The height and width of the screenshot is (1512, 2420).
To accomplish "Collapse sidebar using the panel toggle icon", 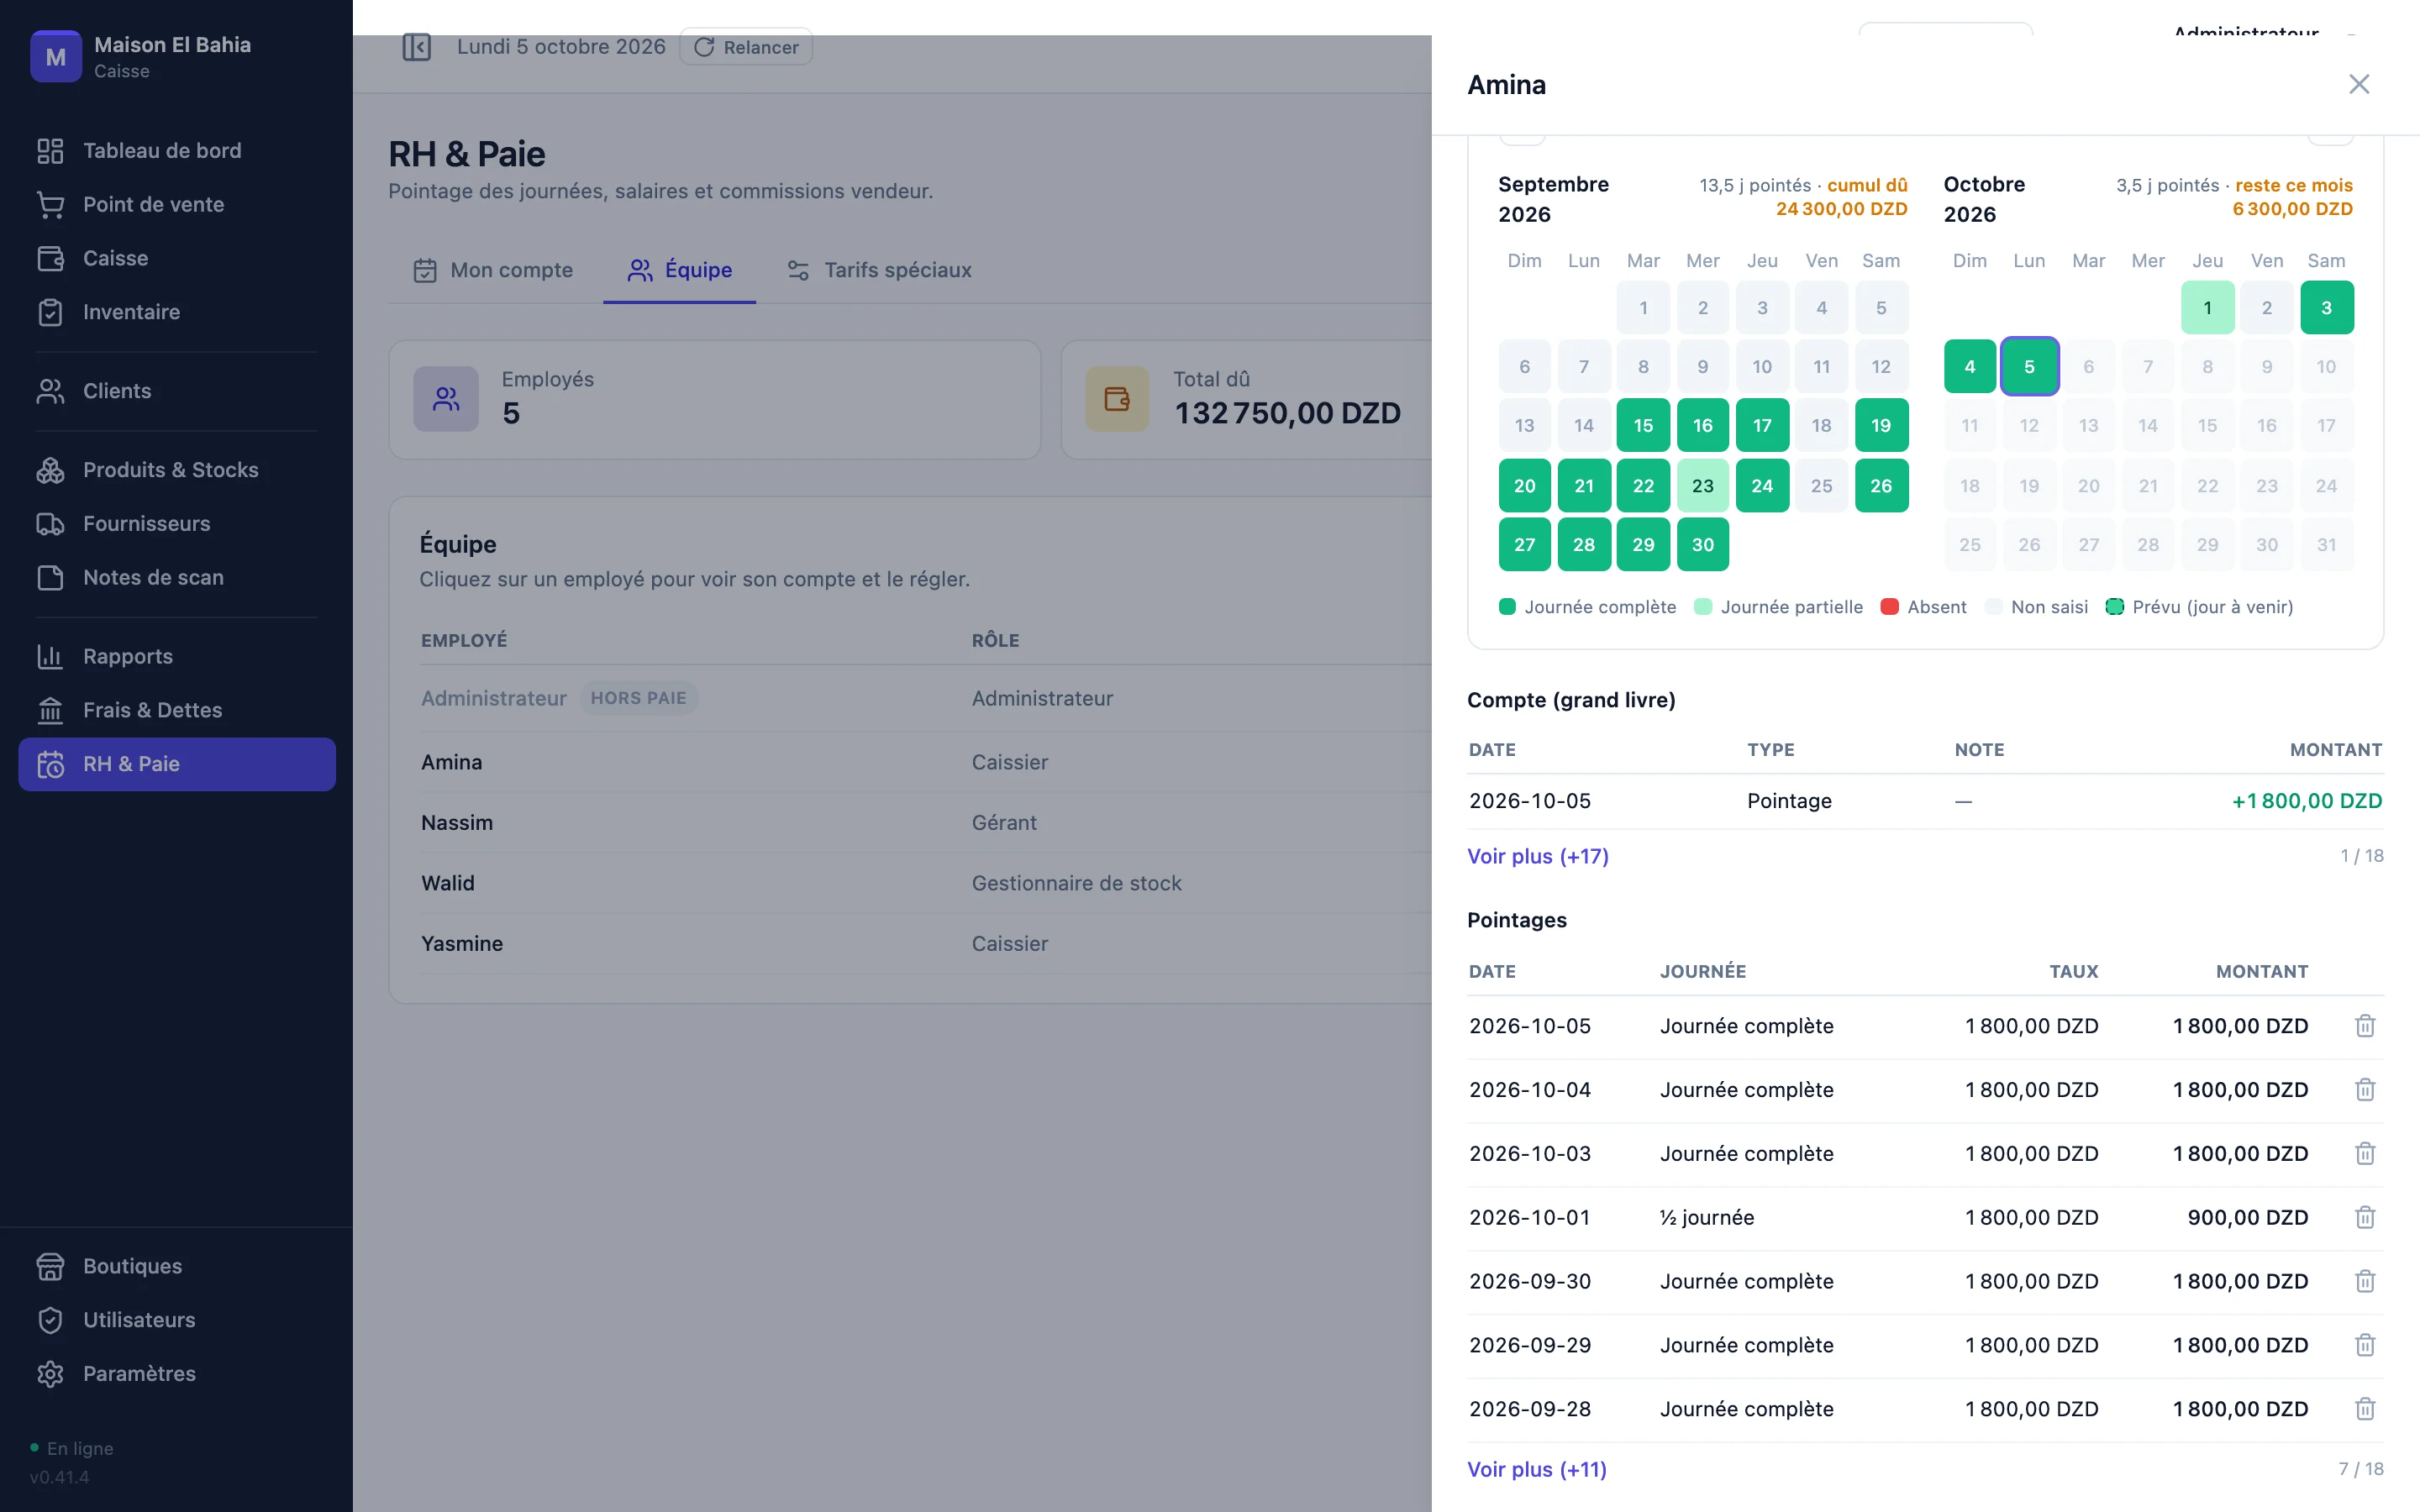I will tap(416, 47).
